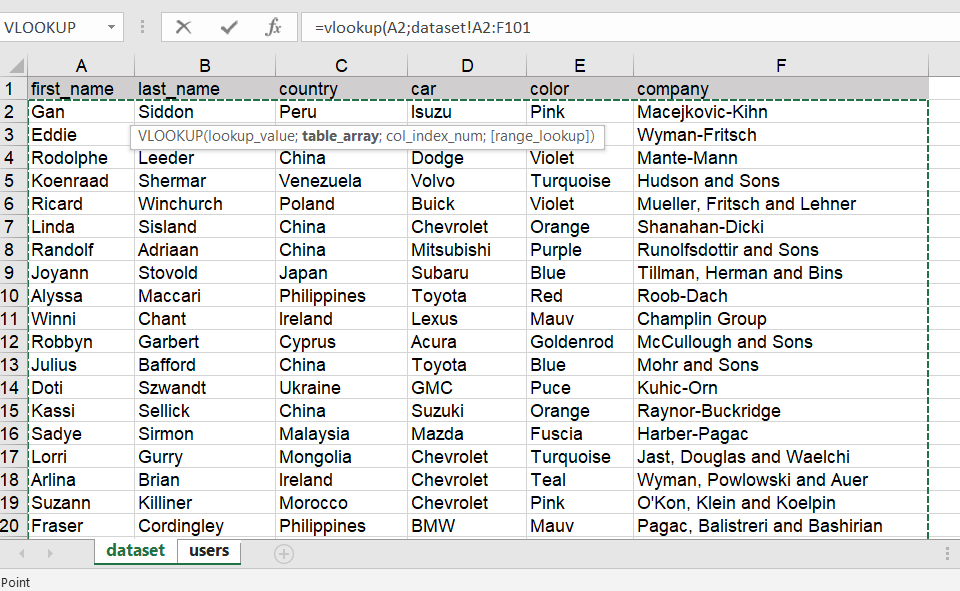Select cell containing BMW

467,525
